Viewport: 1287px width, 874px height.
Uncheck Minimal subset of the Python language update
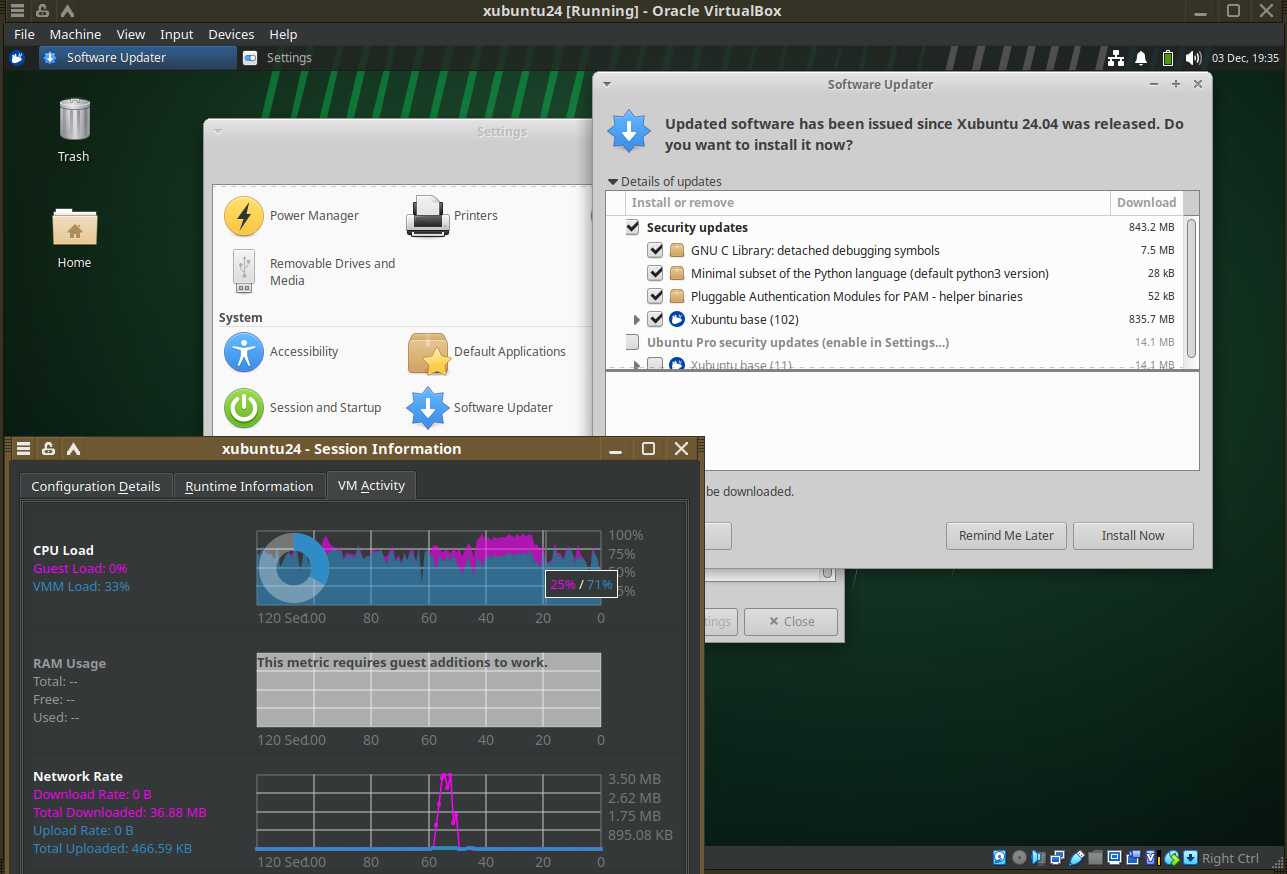tap(655, 274)
